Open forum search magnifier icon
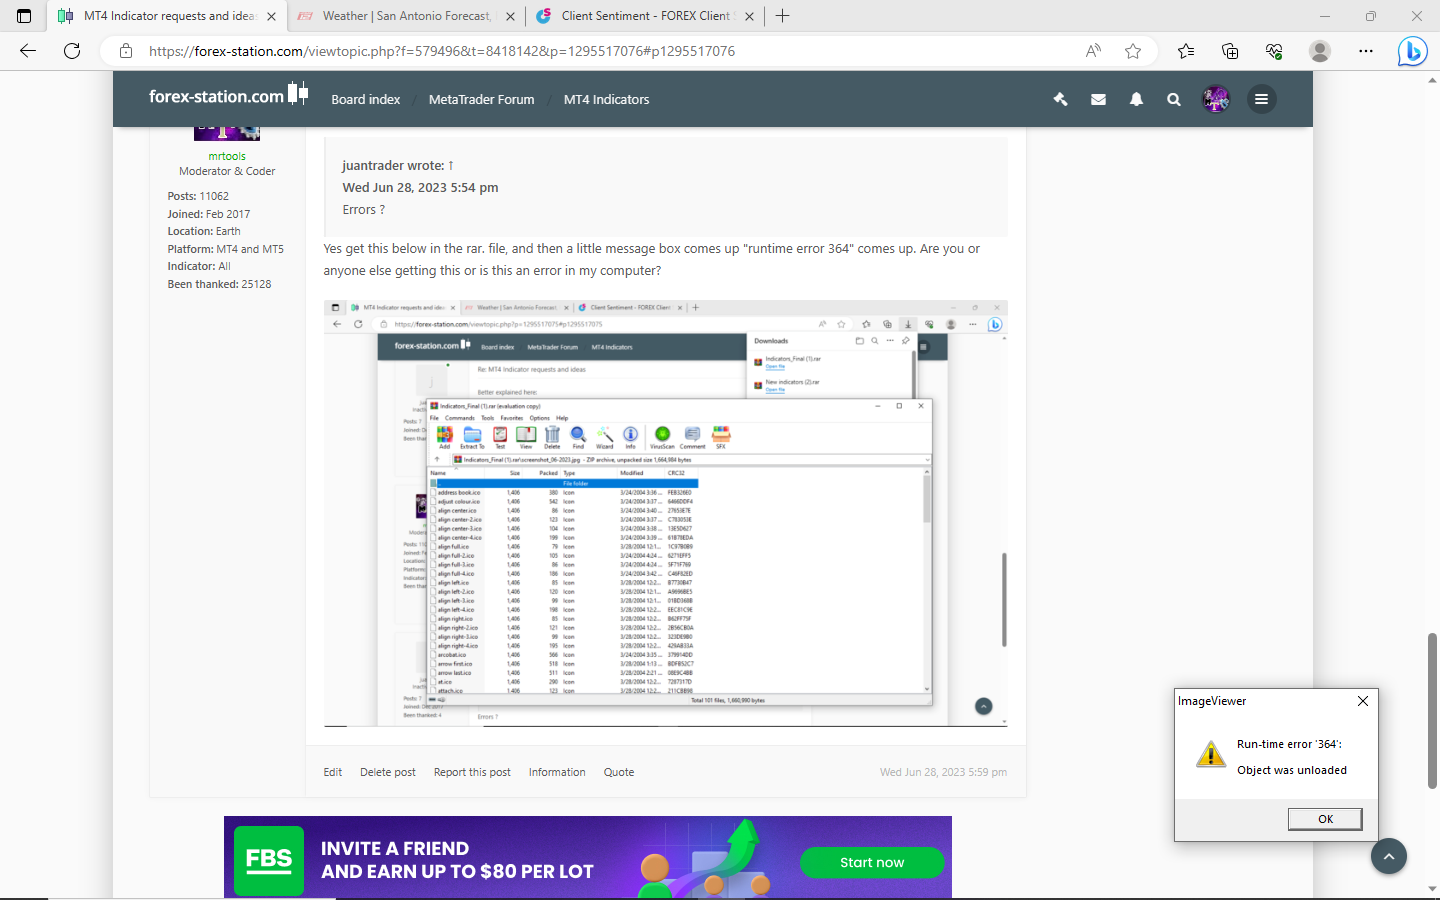 pyautogui.click(x=1174, y=99)
